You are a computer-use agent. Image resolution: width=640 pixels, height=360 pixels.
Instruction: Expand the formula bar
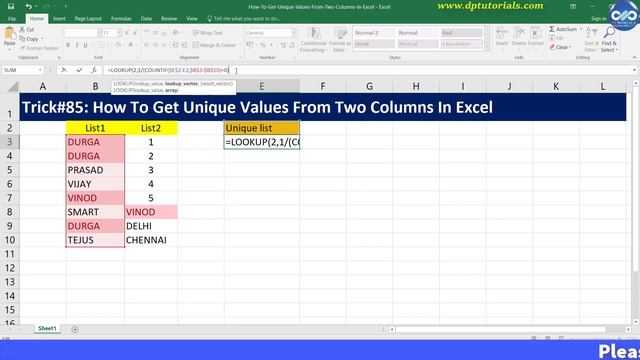(x=634, y=70)
